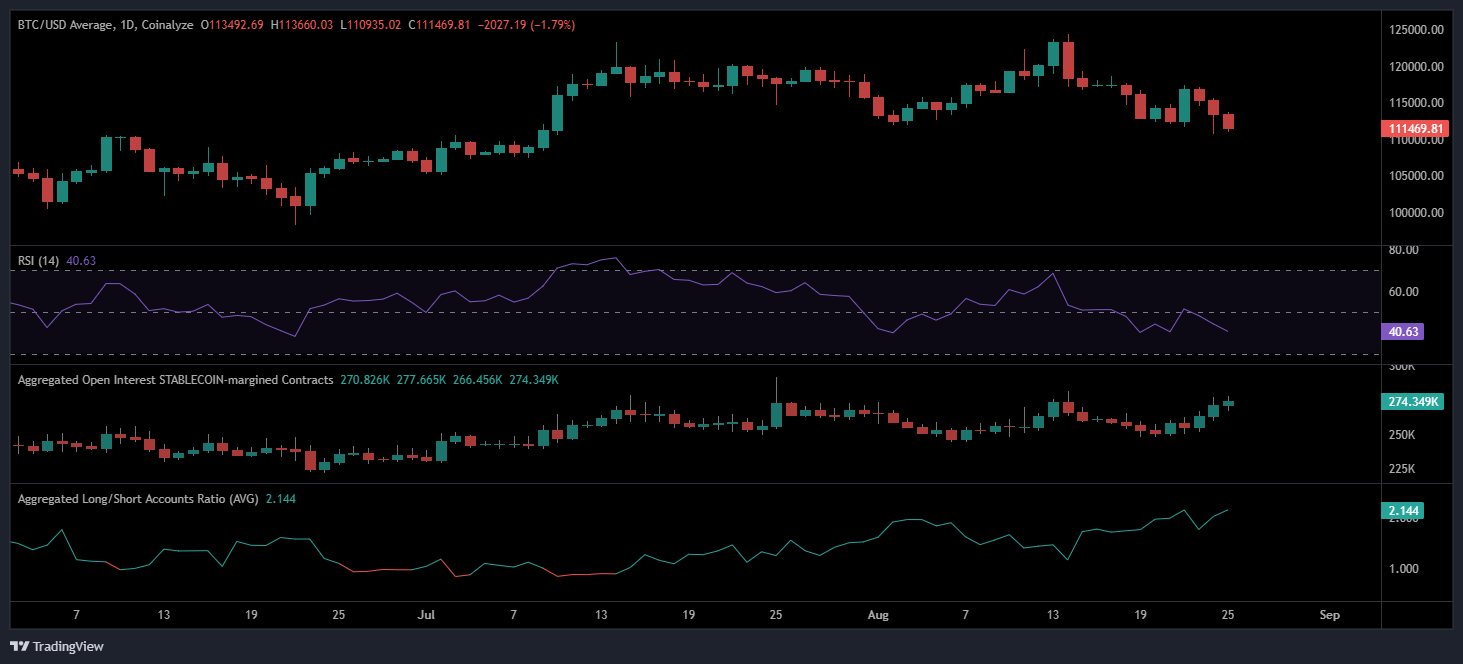1463x664 pixels.
Task: Click the red 111469.81 current price tag
Action: [x=1413, y=128]
